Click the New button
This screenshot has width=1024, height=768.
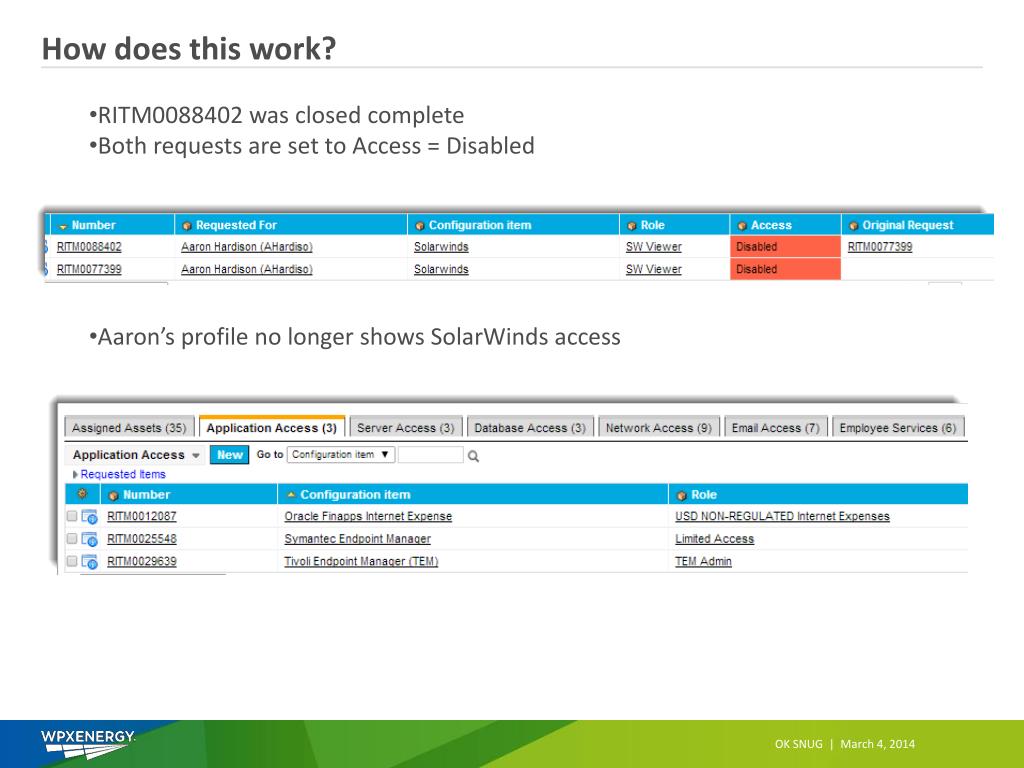coord(229,455)
